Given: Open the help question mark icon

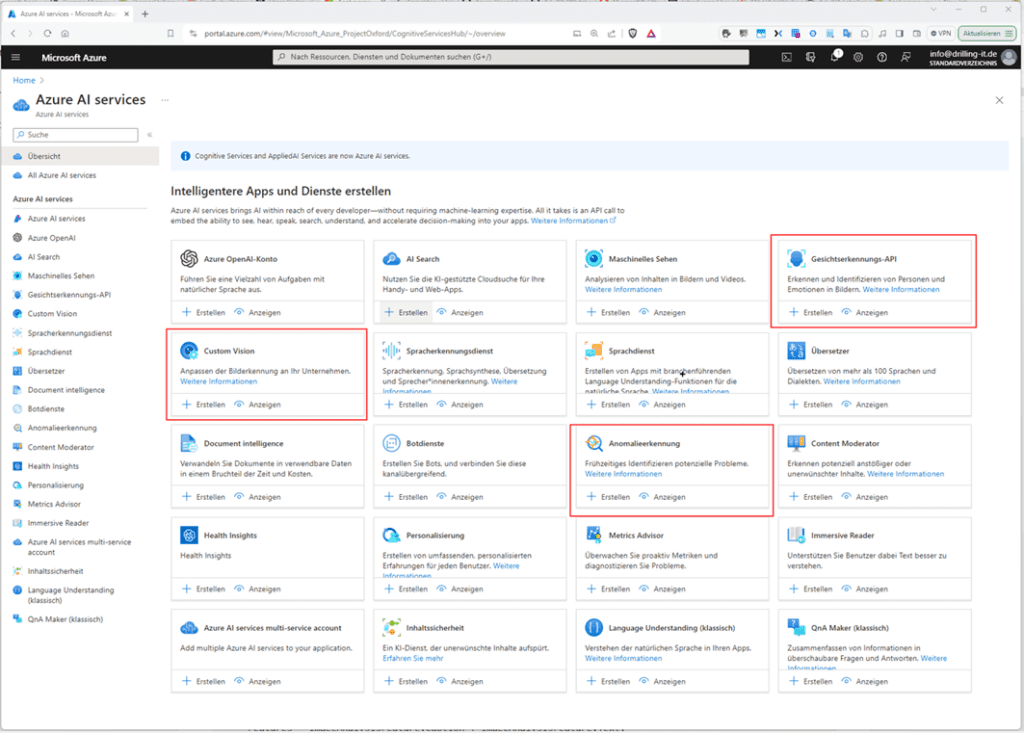Looking at the screenshot, I should [x=882, y=57].
